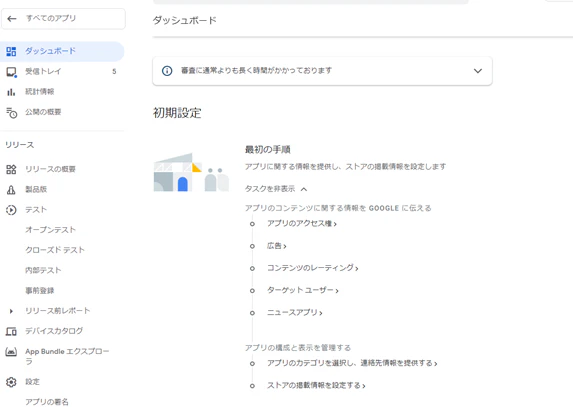Open 事前登録 sub-item
Image resolution: width=573 pixels, height=407 pixels.
39,291
